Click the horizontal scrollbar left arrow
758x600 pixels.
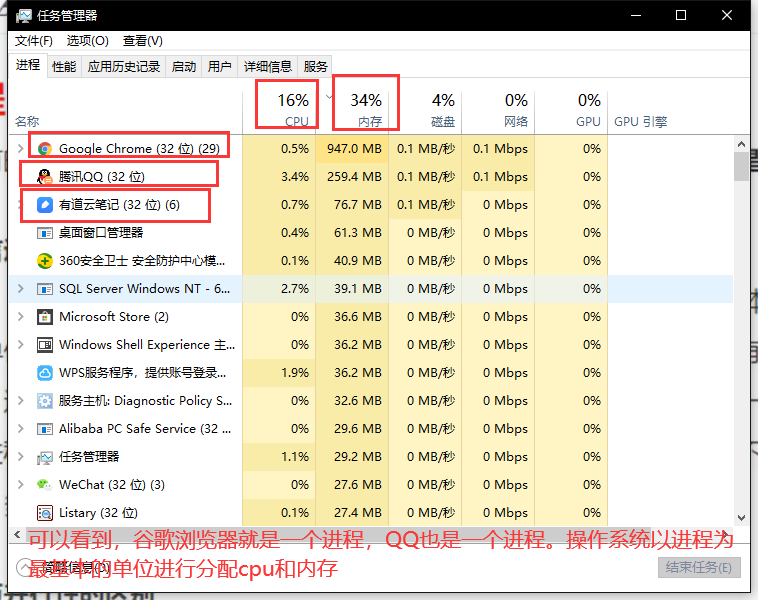point(17,534)
